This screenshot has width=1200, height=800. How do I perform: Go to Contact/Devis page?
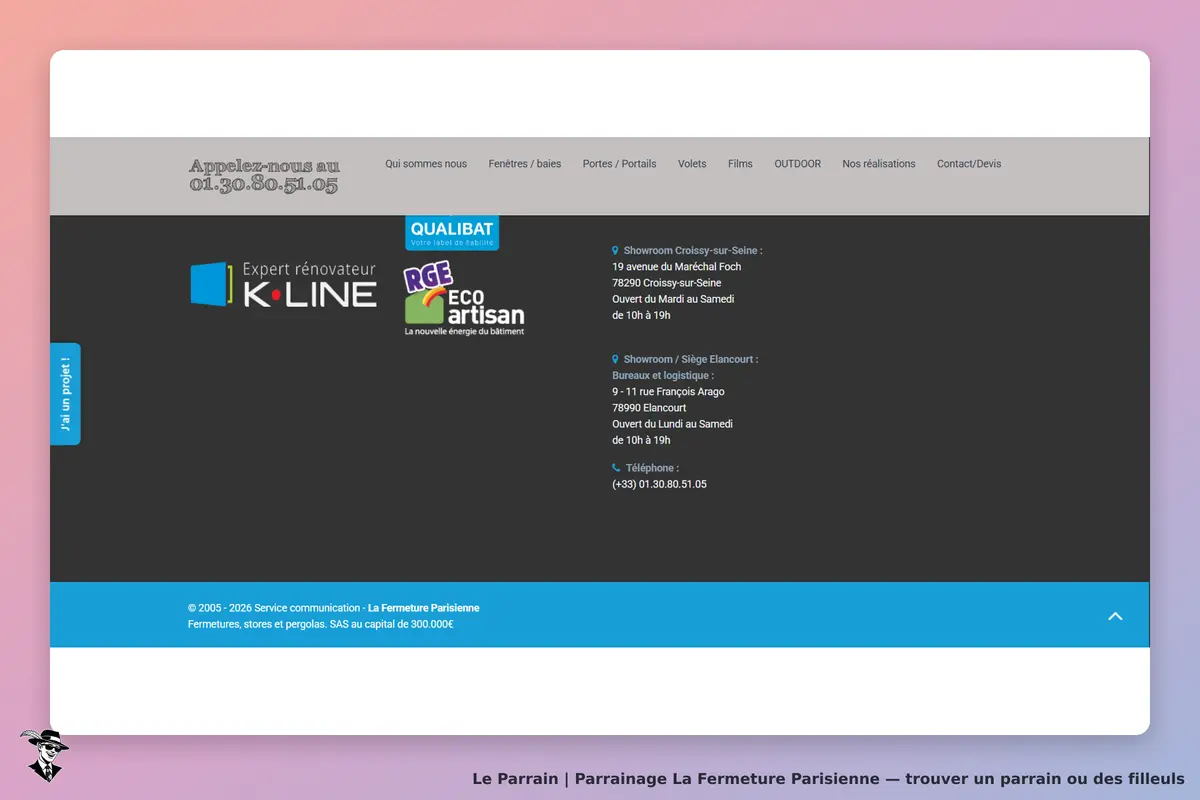tap(969, 164)
